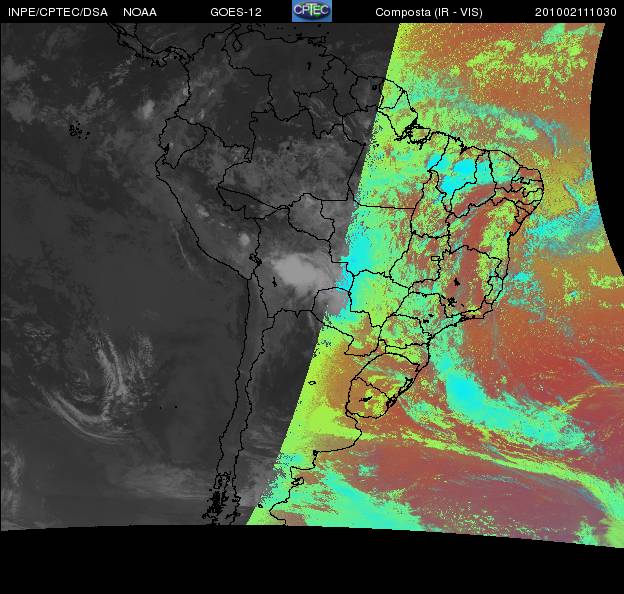Screen dimensions: 624x594
Task: Select the 201002111030 timestamp
Action: (576, 12)
